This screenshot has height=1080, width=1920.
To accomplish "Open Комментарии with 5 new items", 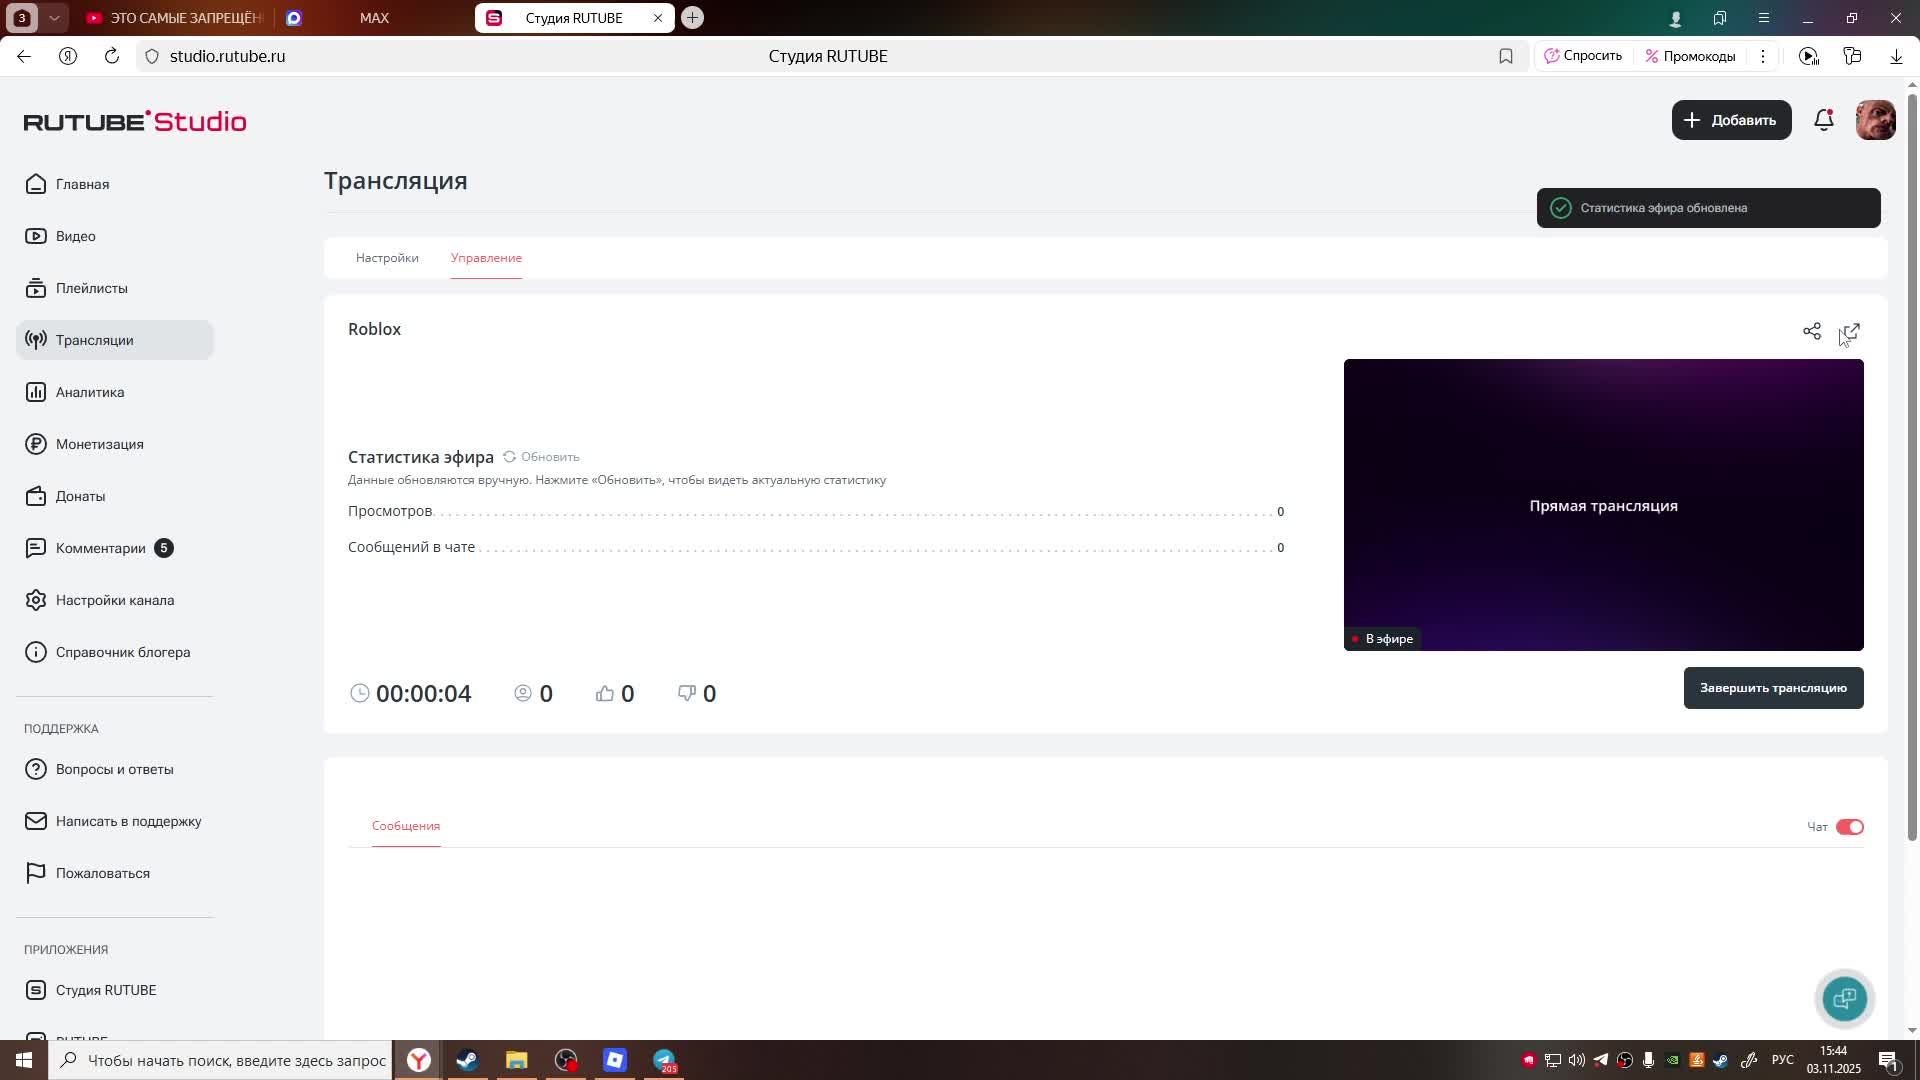I will coord(99,548).
